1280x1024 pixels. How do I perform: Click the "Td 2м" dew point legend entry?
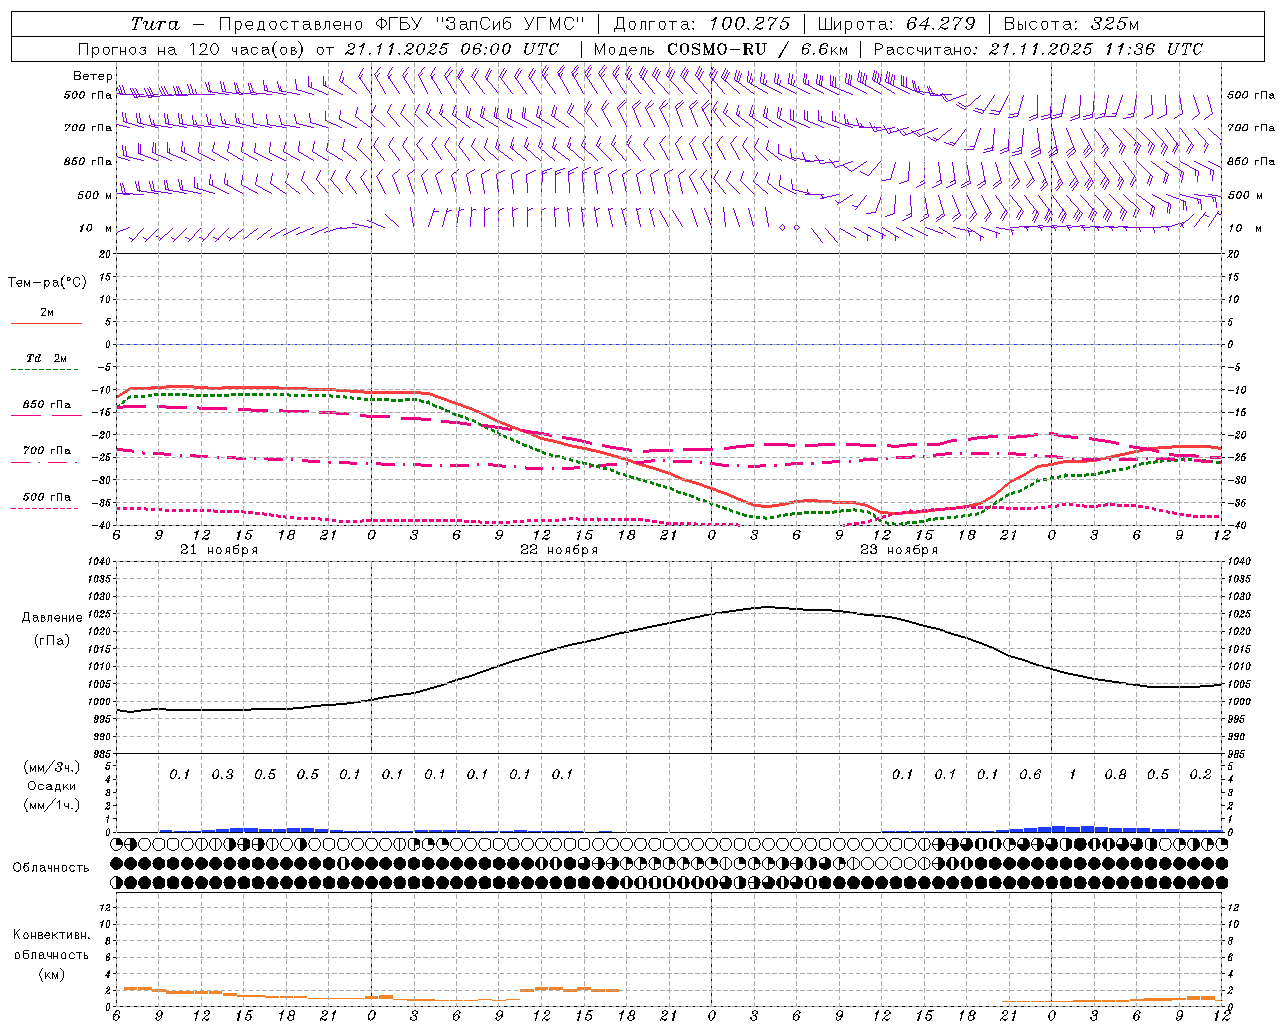point(46,358)
